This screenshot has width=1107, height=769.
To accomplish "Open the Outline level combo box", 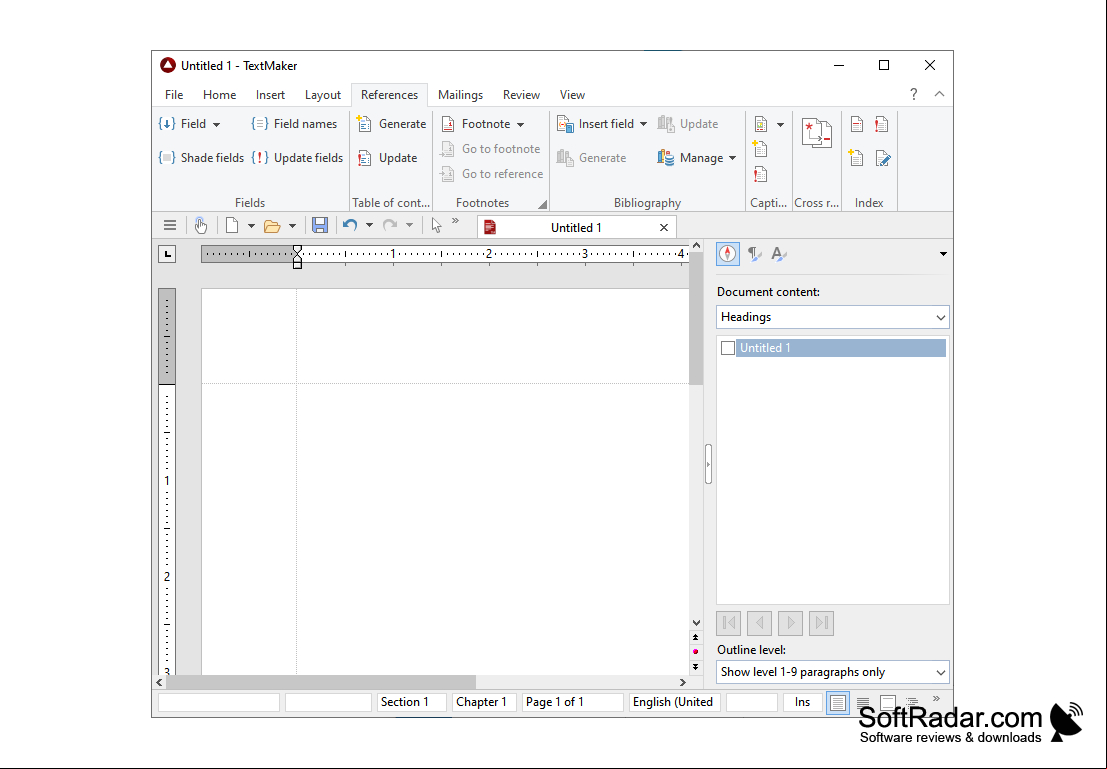I will click(832, 672).
